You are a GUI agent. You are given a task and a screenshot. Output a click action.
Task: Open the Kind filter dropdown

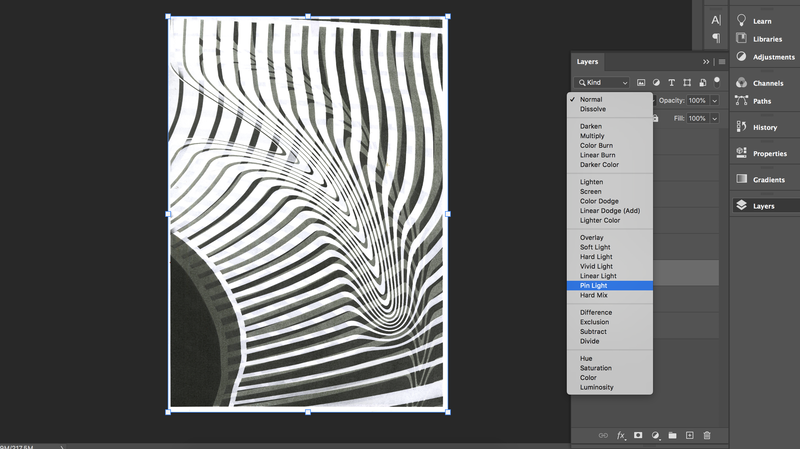coord(603,82)
